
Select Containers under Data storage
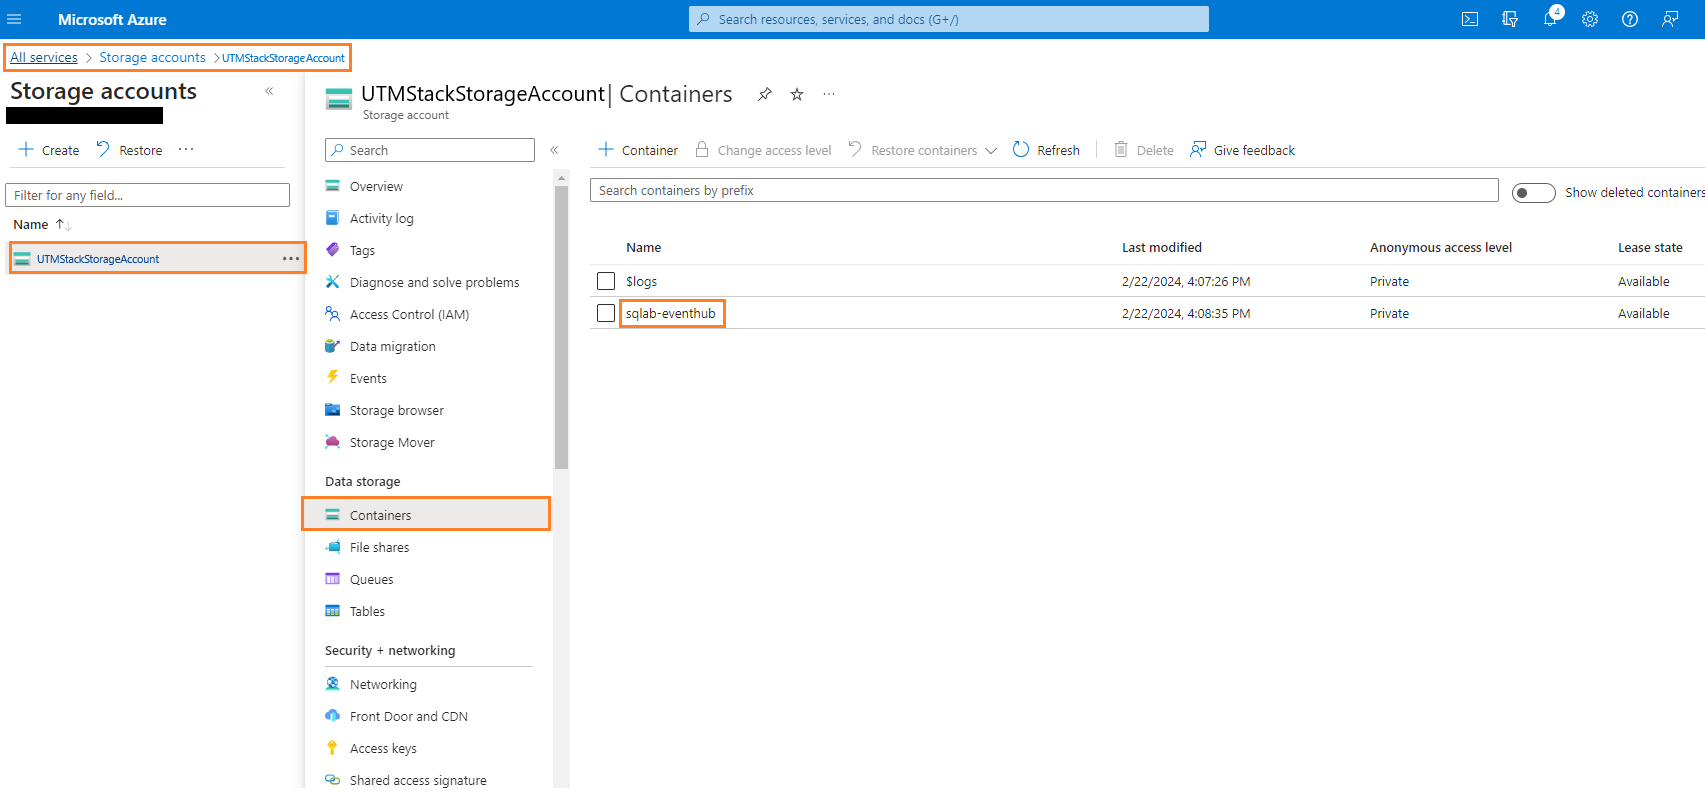(427, 515)
